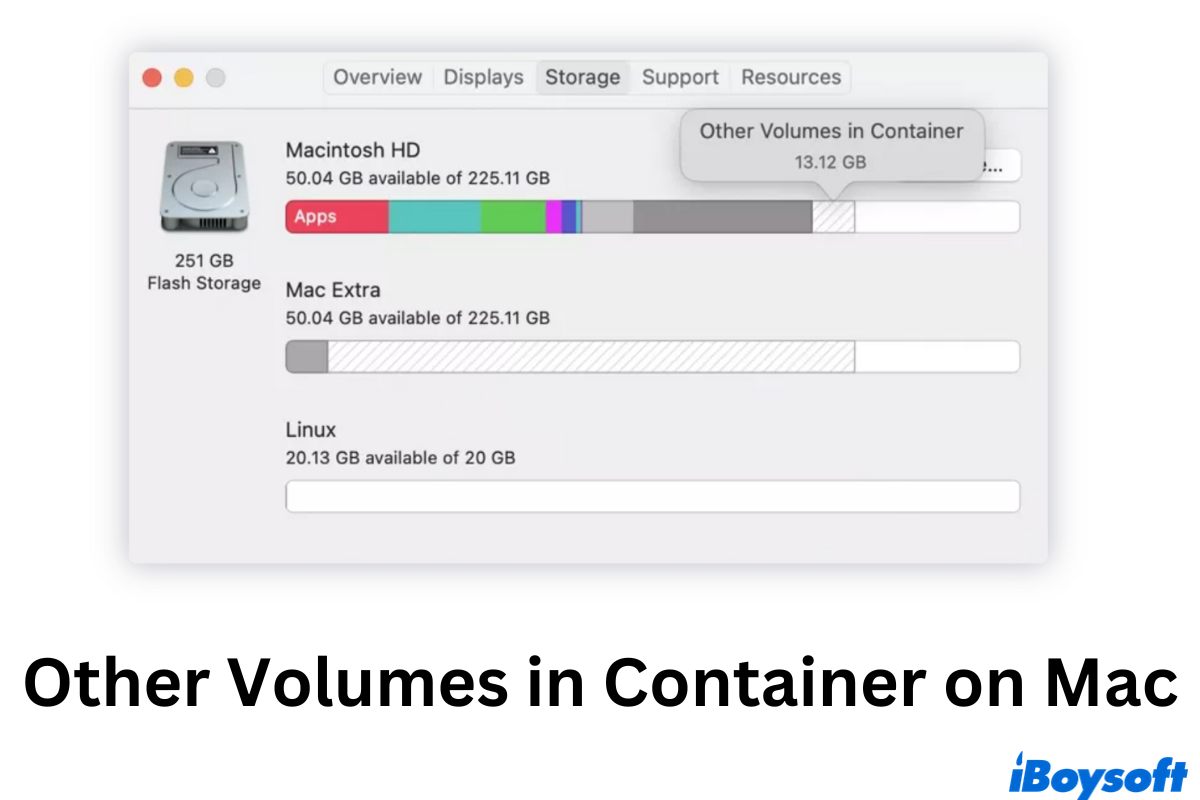
Task: Open the Overview tab
Action: tap(377, 77)
